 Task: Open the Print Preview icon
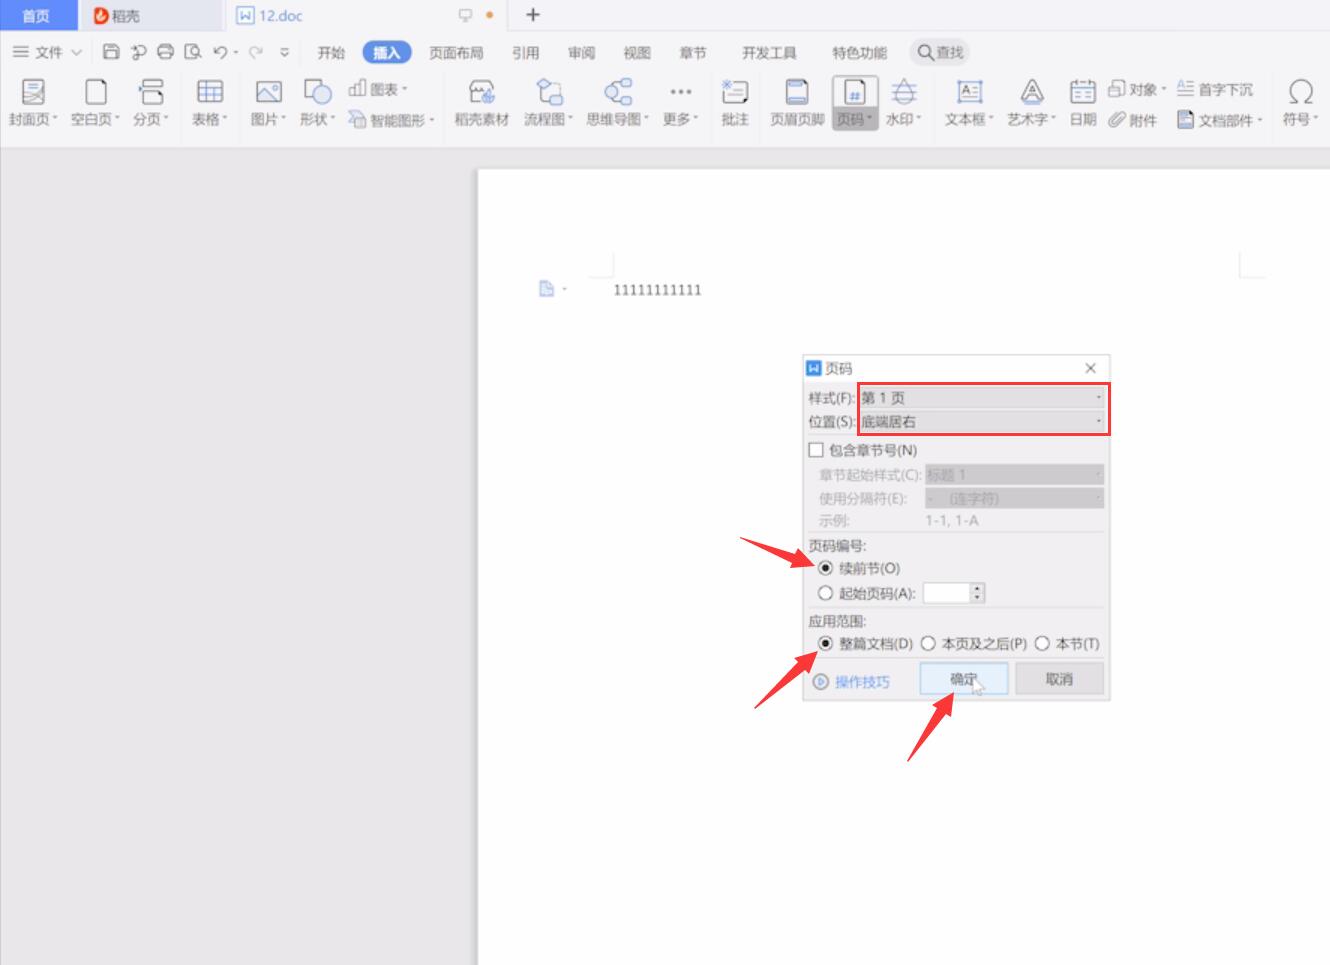point(193,52)
